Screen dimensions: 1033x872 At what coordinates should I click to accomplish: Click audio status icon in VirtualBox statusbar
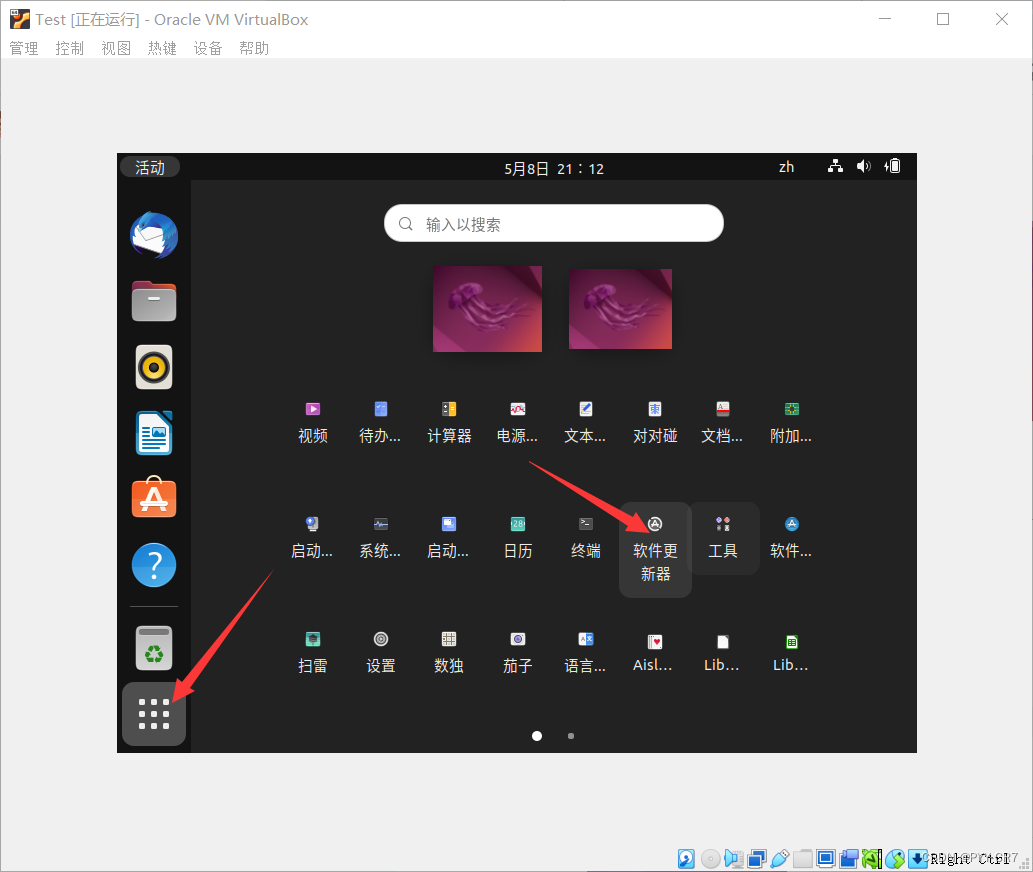click(733, 859)
